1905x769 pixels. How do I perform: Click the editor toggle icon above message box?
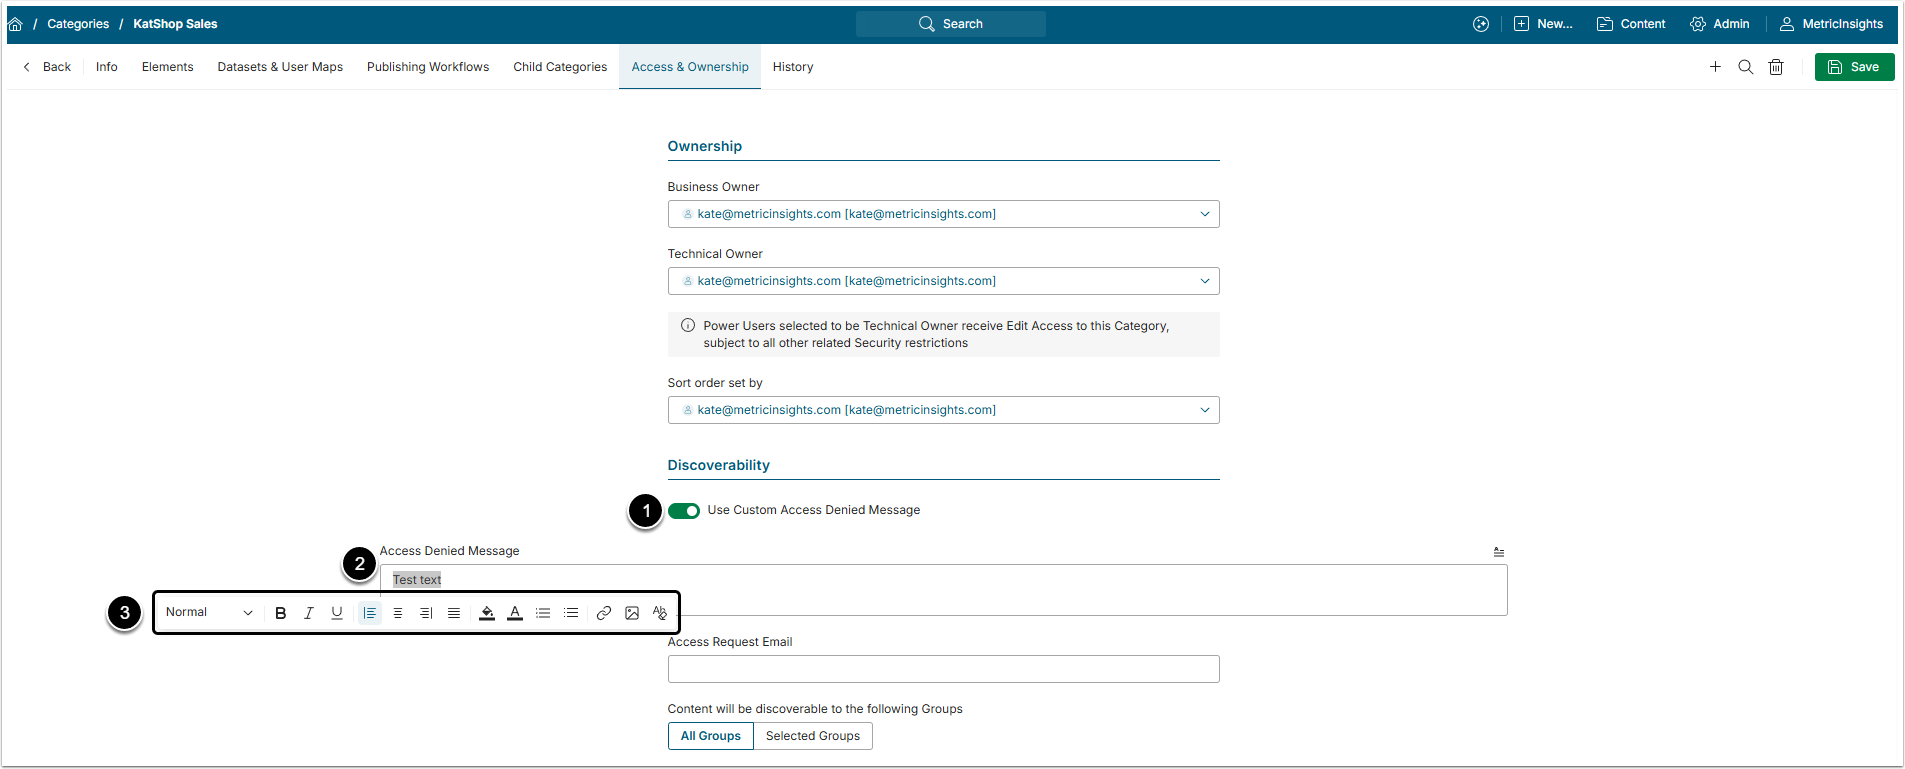(x=1499, y=552)
